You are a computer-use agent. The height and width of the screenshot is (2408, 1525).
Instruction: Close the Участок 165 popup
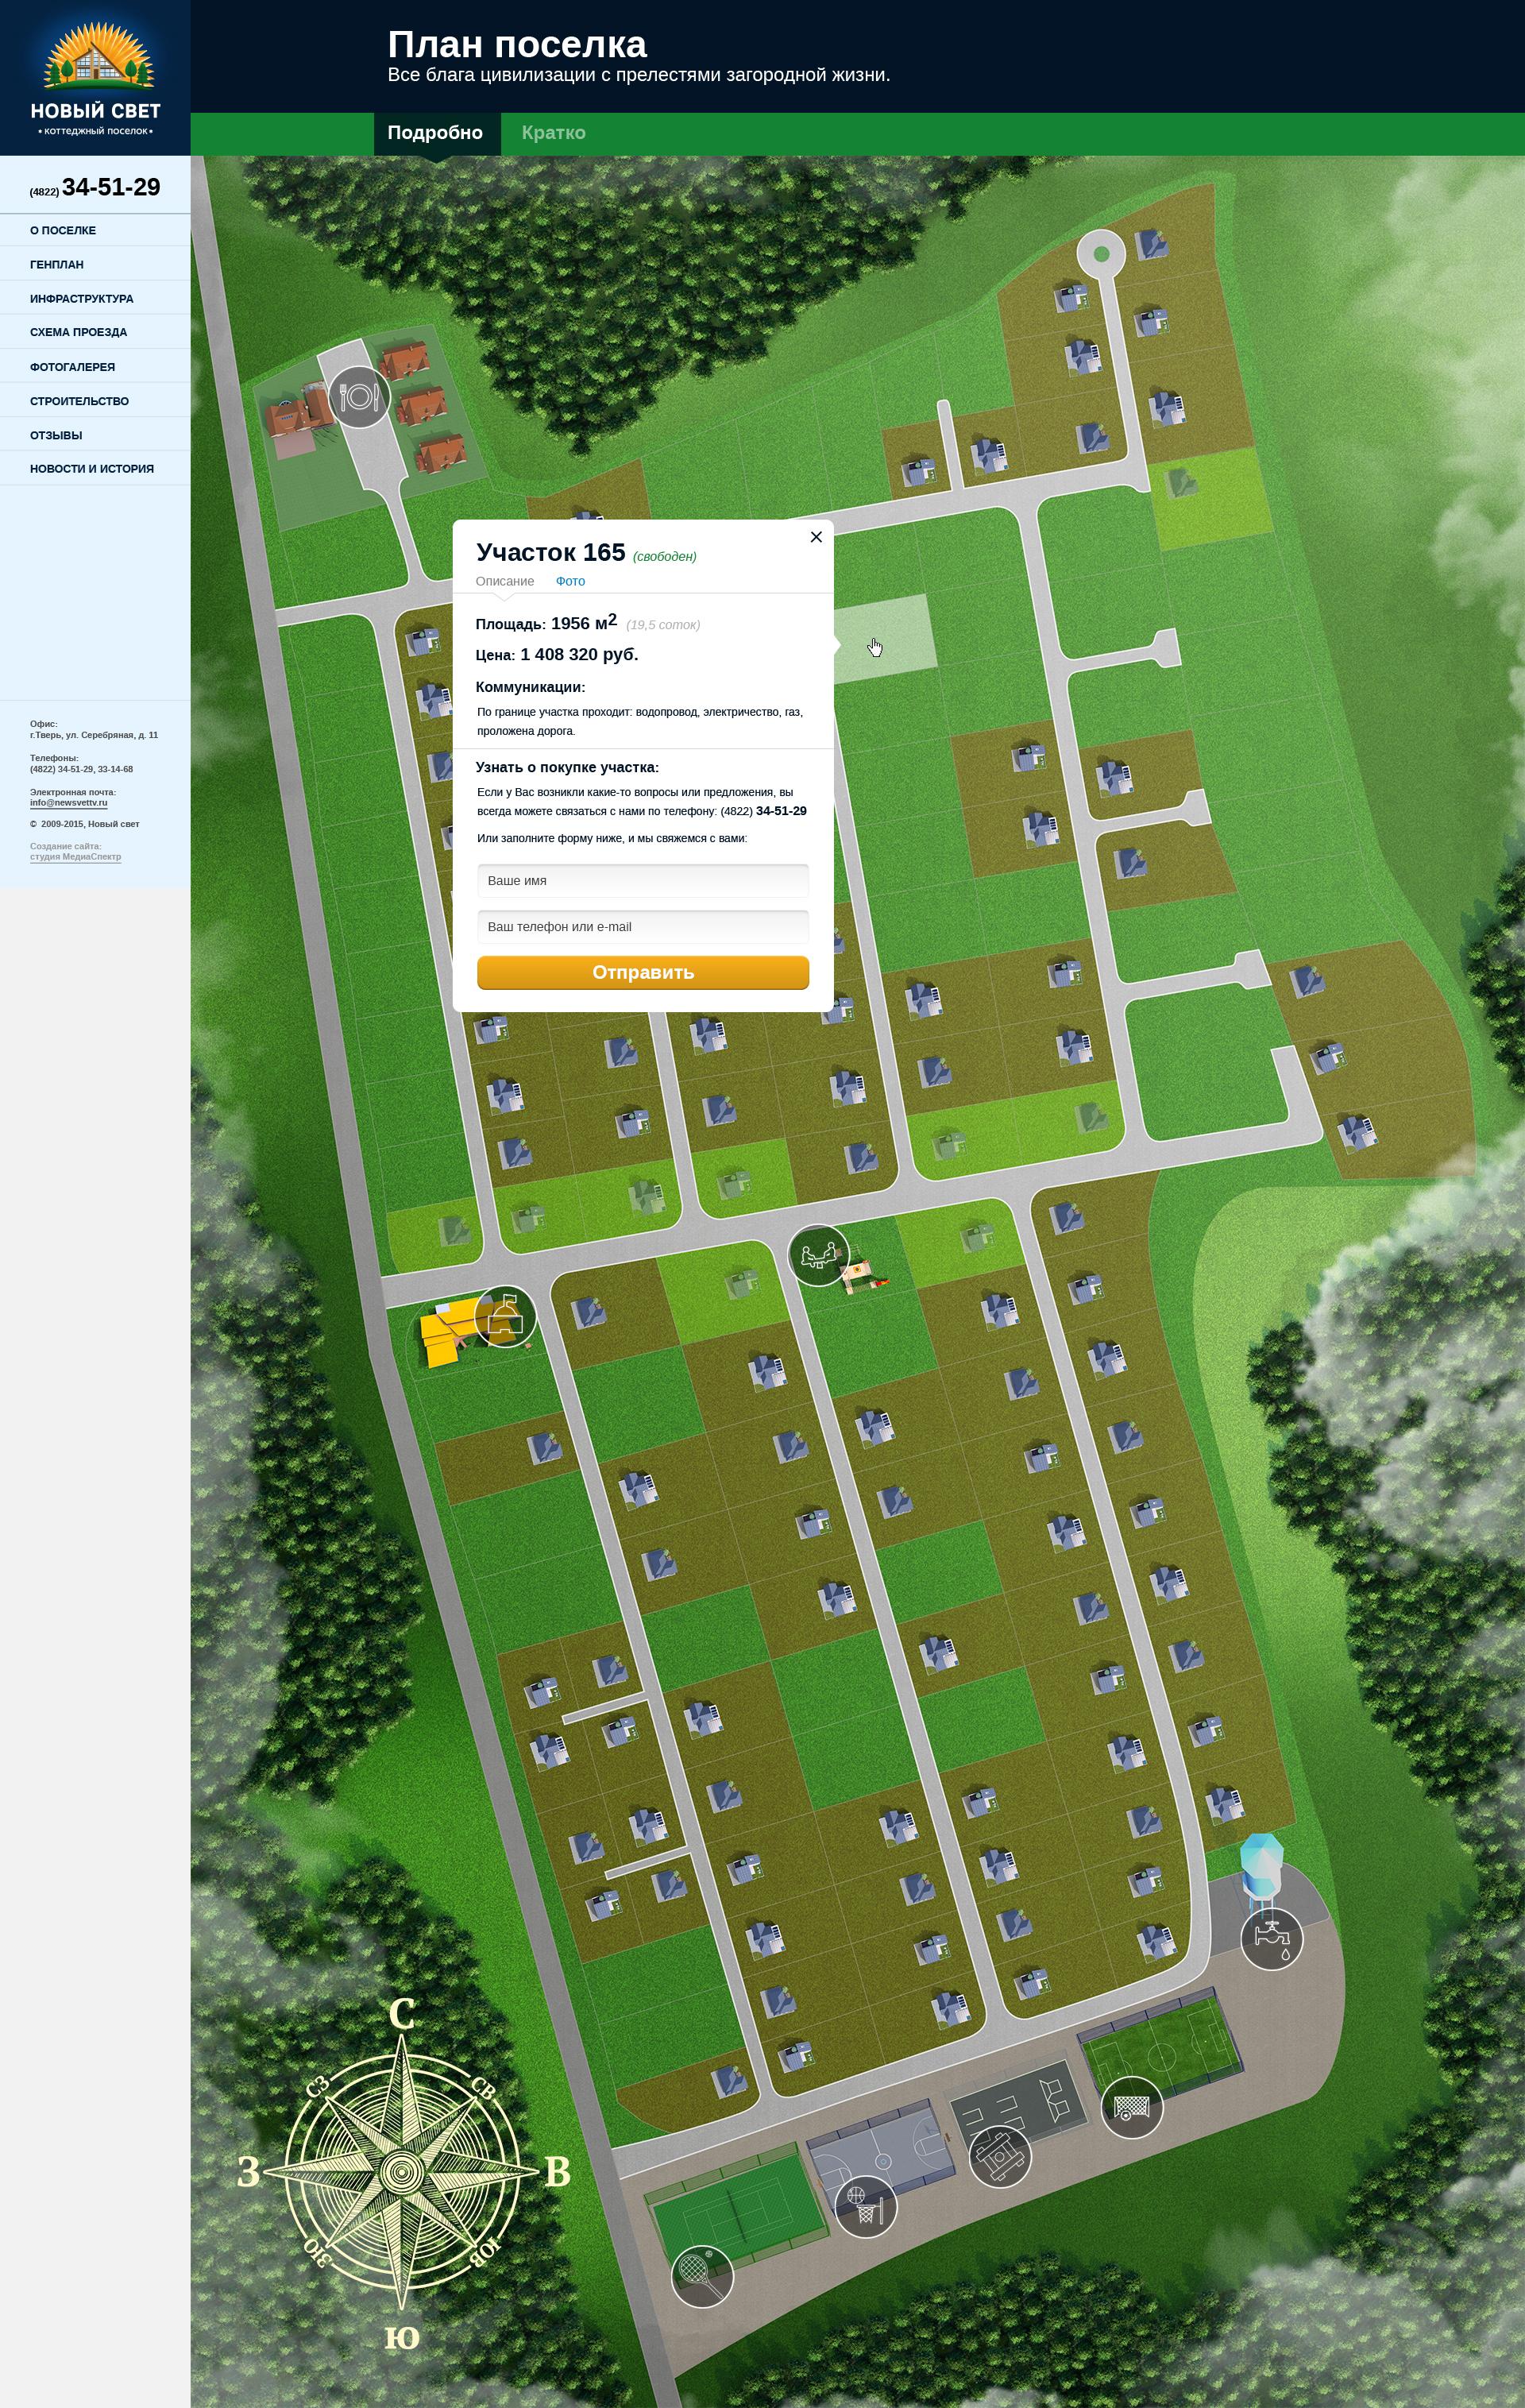[816, 537]
